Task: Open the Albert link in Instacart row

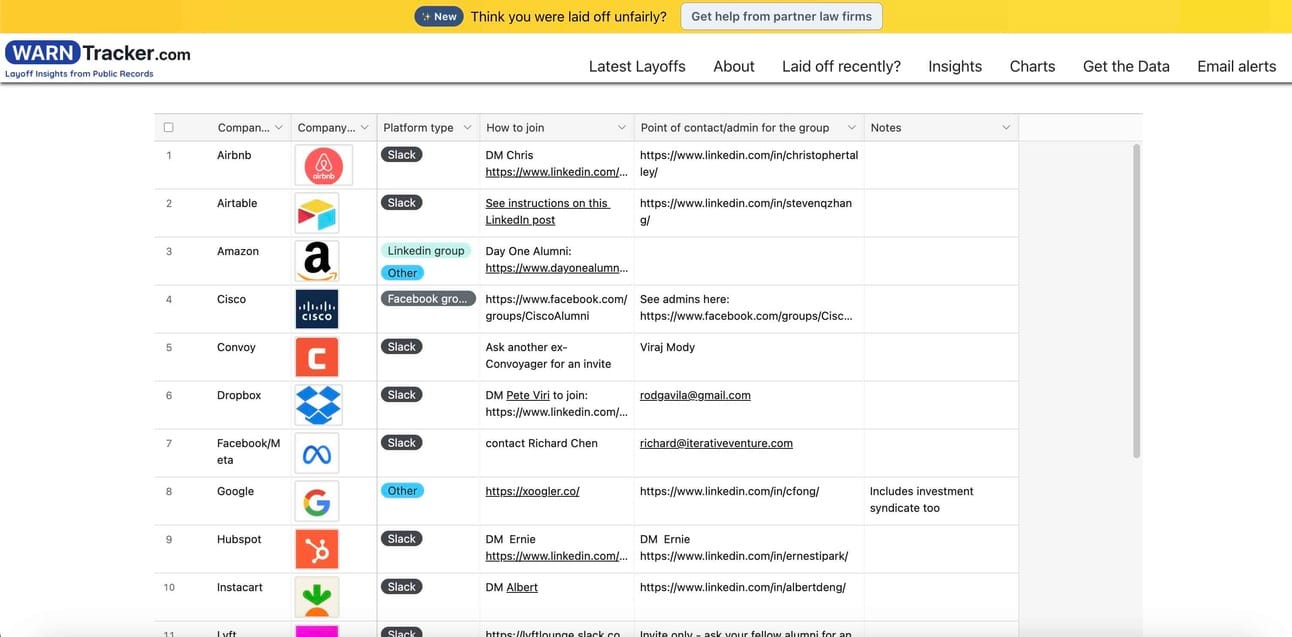Action: click(x=522, y=587)
